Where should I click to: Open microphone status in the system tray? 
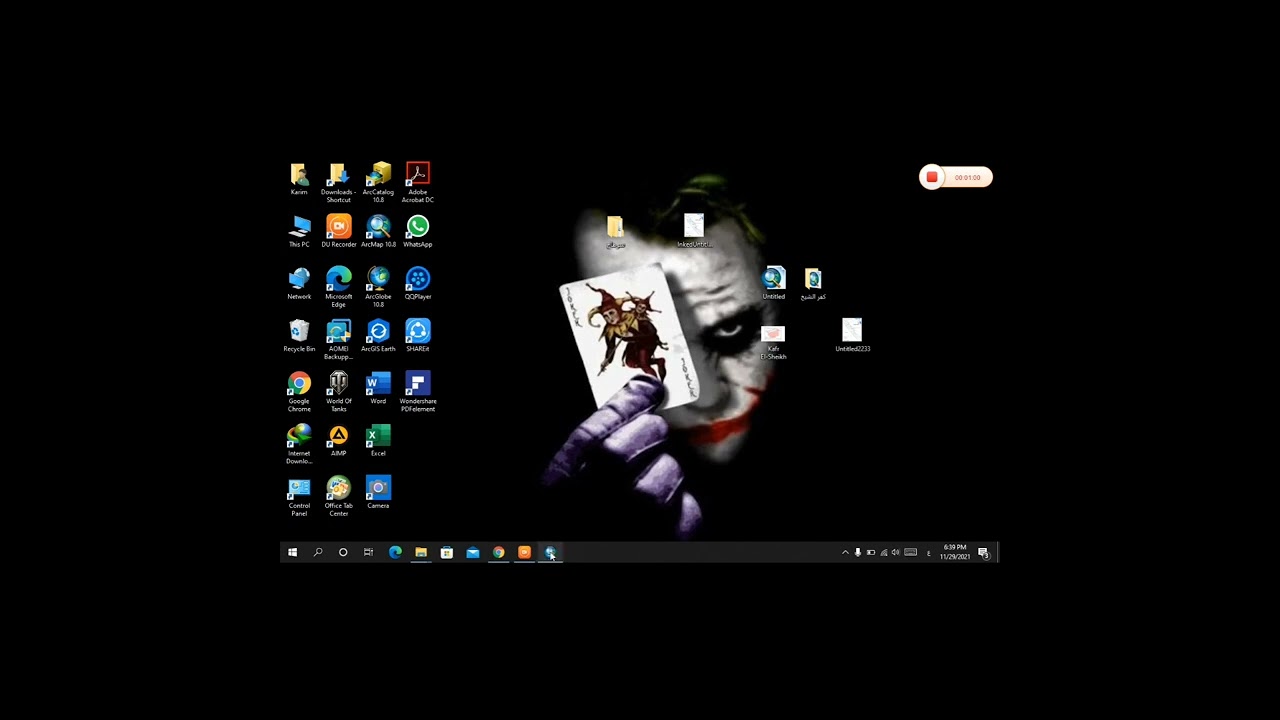tap(858, 552)
